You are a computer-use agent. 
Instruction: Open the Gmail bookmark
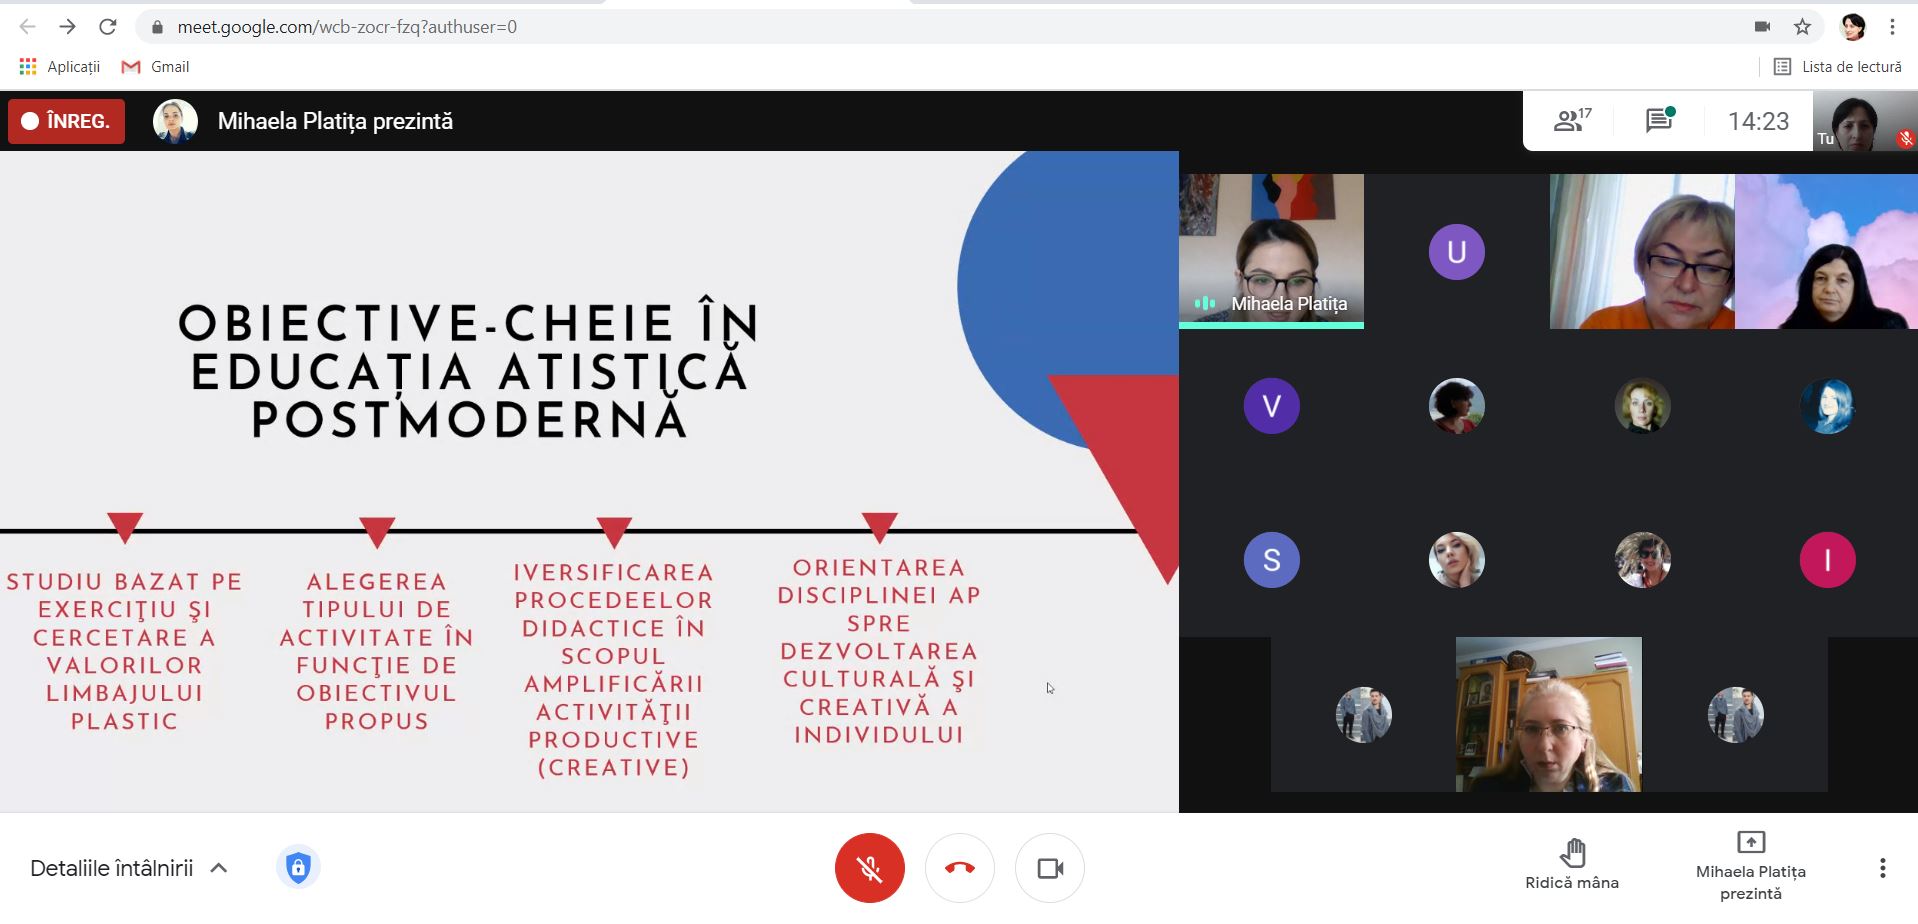click(156, 67)
